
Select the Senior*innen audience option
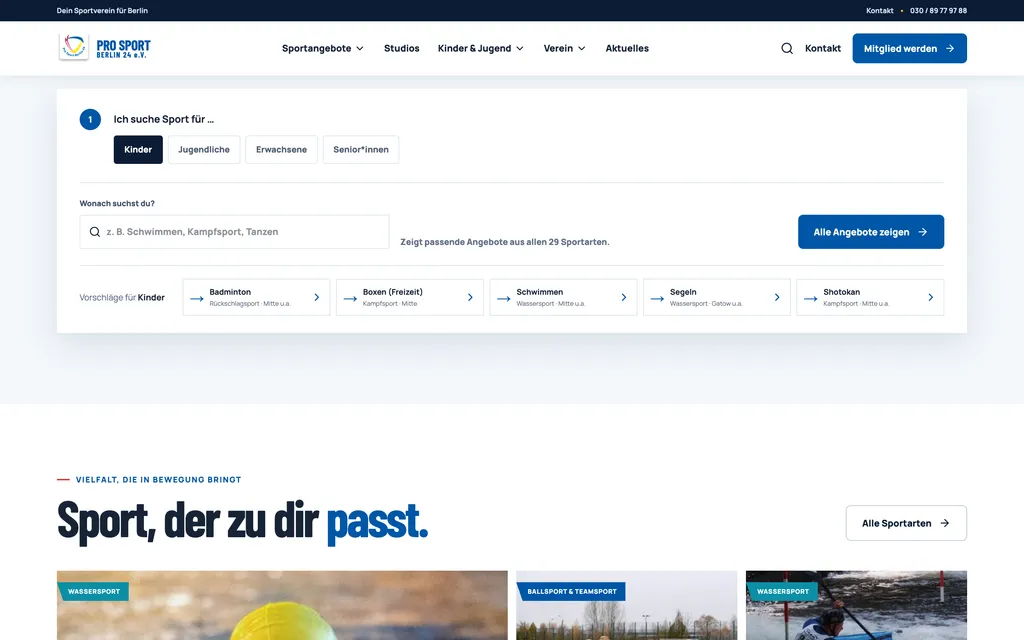pyautogui.click(x=361, y=150)
